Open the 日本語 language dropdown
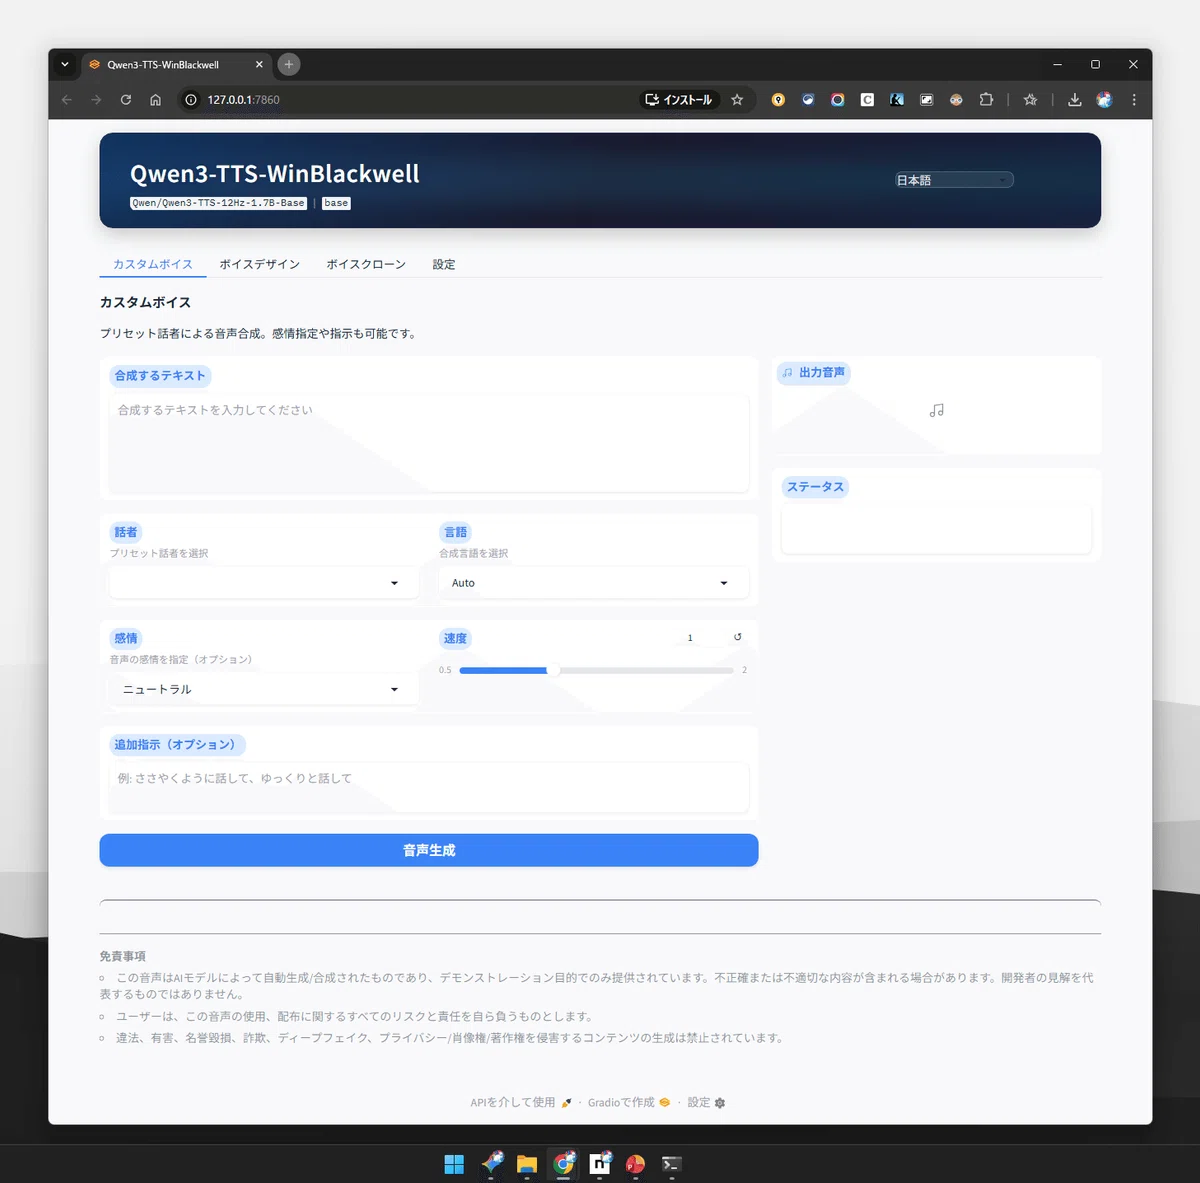Screen dimensions: 1200x1183 pos(953,180)
